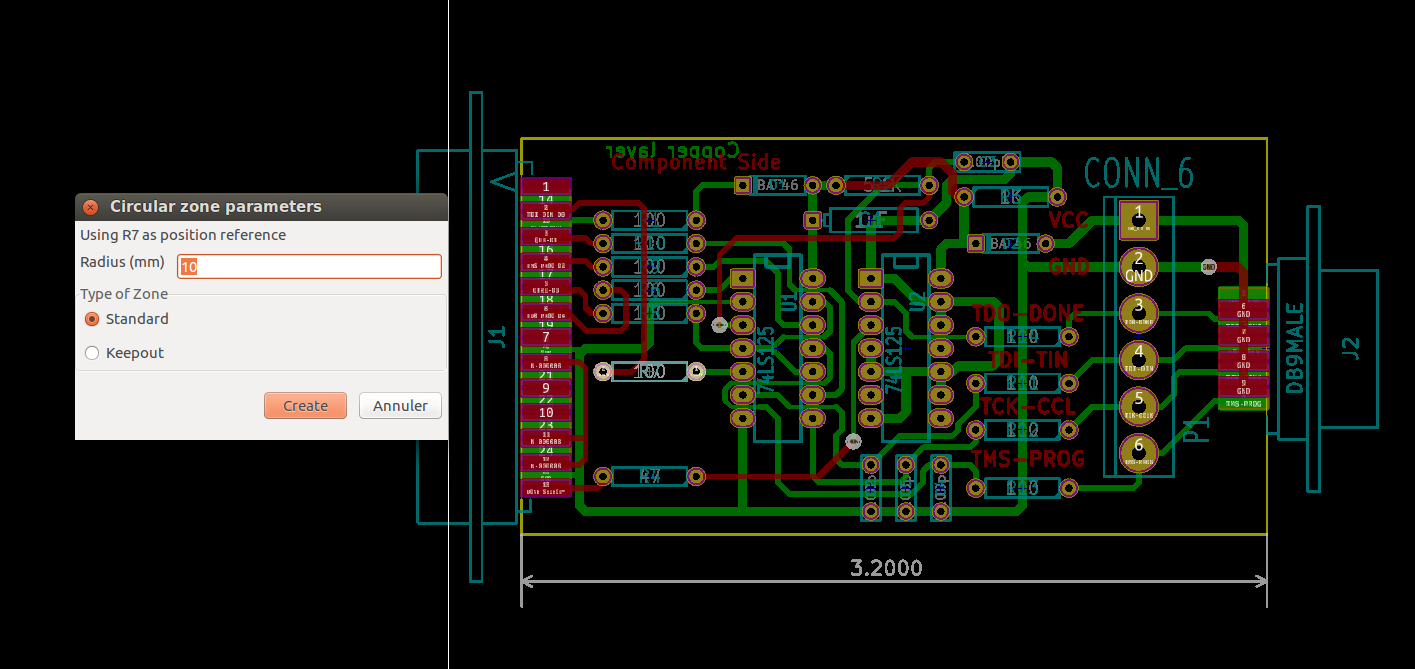The height and width of the screenshot is (669, 1415).
Task: Close the Circular zone parameters dialog
Action: click(x=90, y=207)
